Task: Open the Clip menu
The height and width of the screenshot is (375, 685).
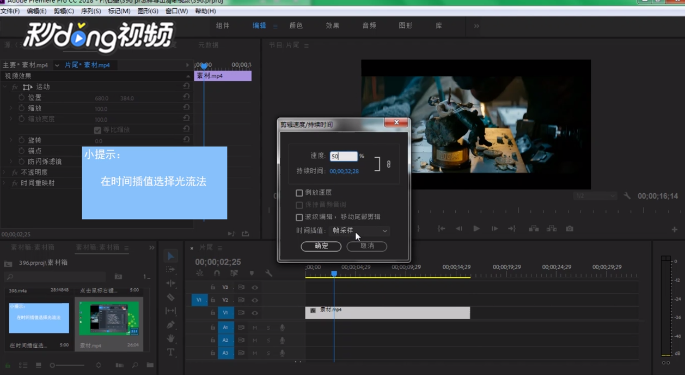Action: click(x=64, y=11)
